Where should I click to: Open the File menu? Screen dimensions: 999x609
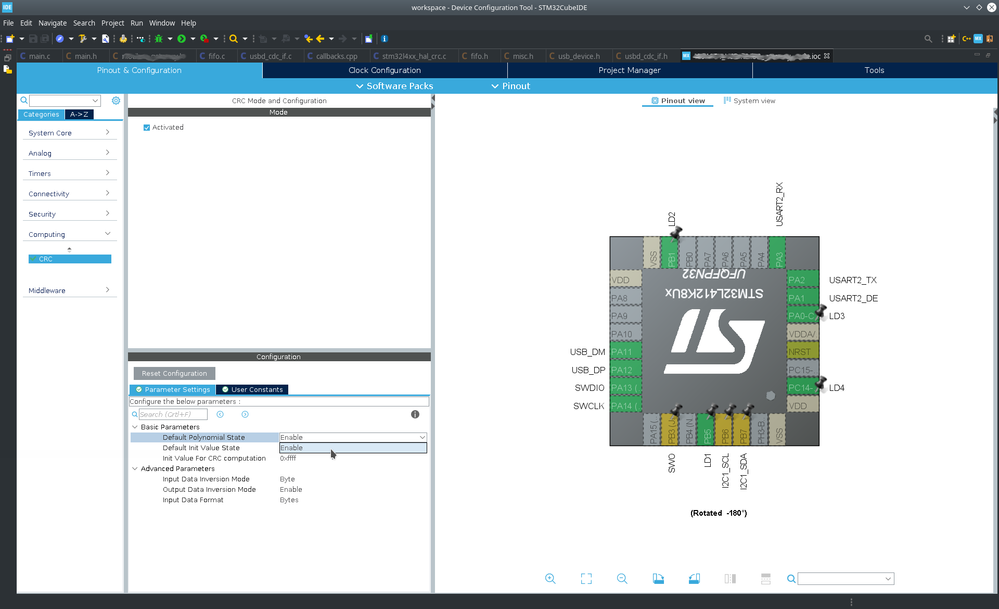coord(8,23)
